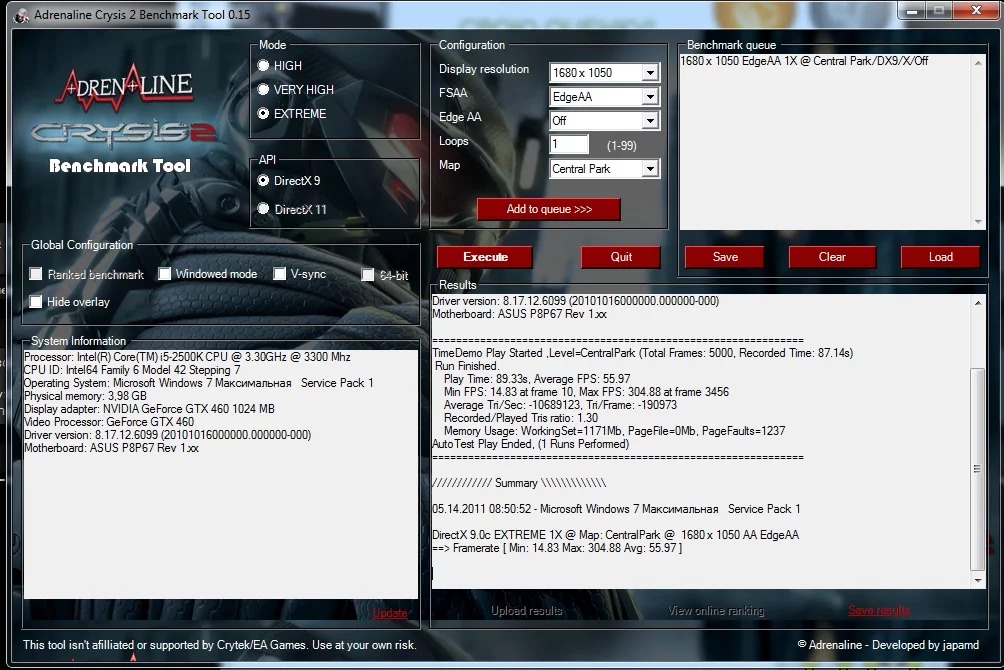The width and height of the screenshot is (1004, 670).
Task: Clear the benchmark queue
Action: pos(832,257)
